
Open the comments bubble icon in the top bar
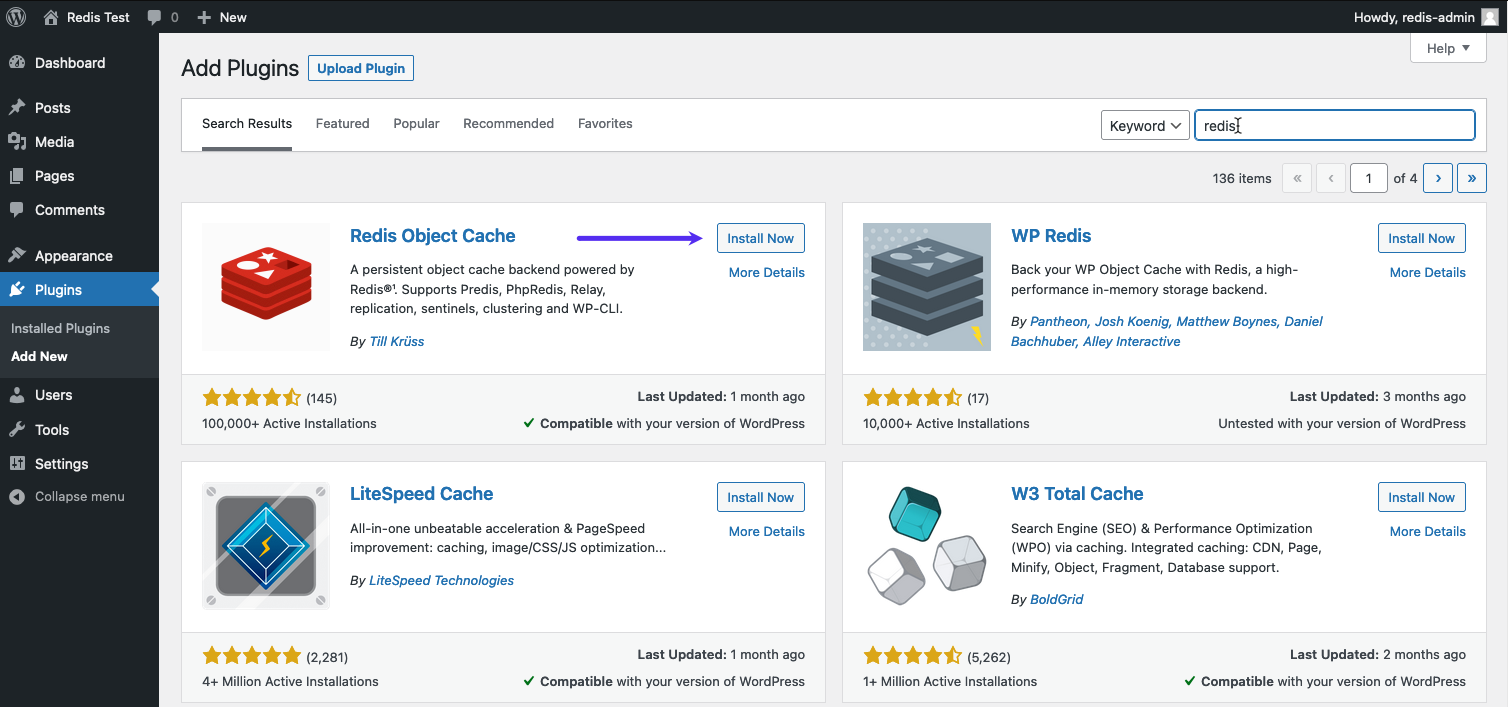coord(155,16)
